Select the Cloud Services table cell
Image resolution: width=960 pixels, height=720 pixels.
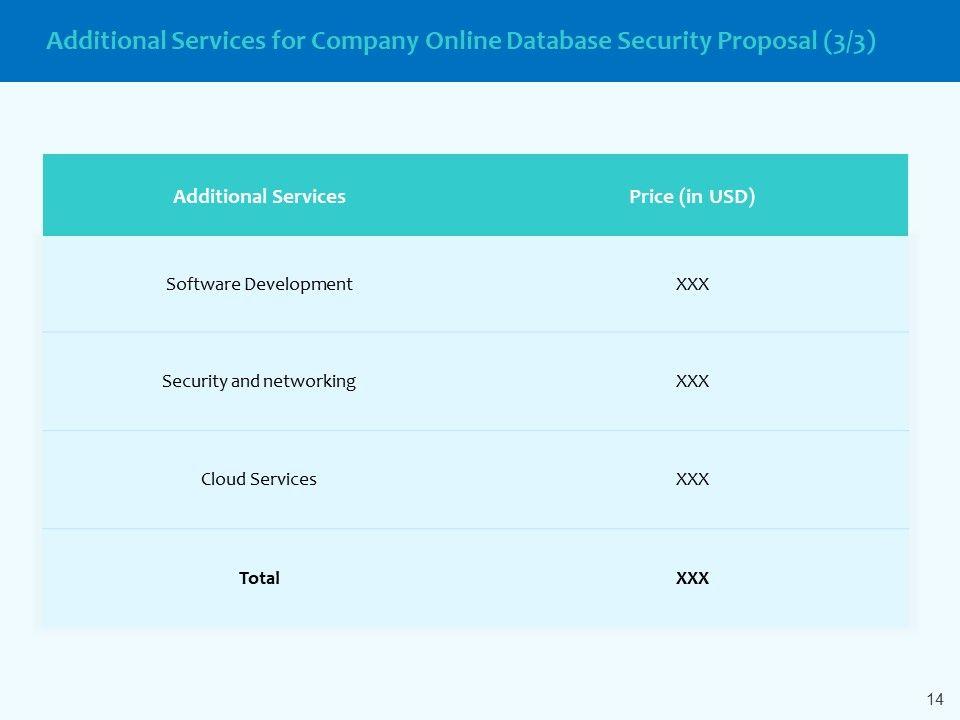click(259, 479)
